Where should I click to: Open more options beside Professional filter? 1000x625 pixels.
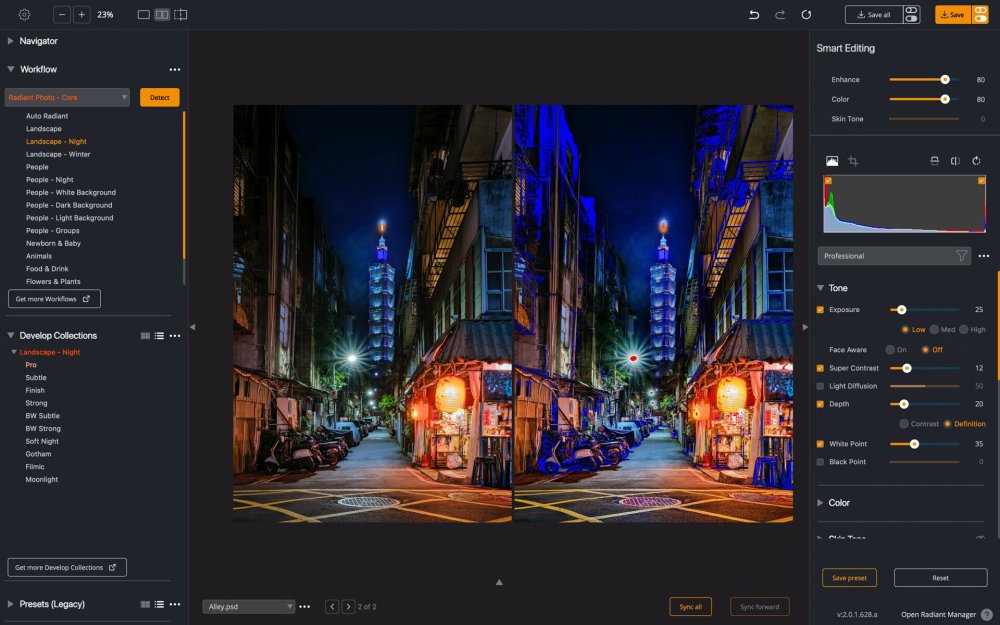click(x=984, y=256)
